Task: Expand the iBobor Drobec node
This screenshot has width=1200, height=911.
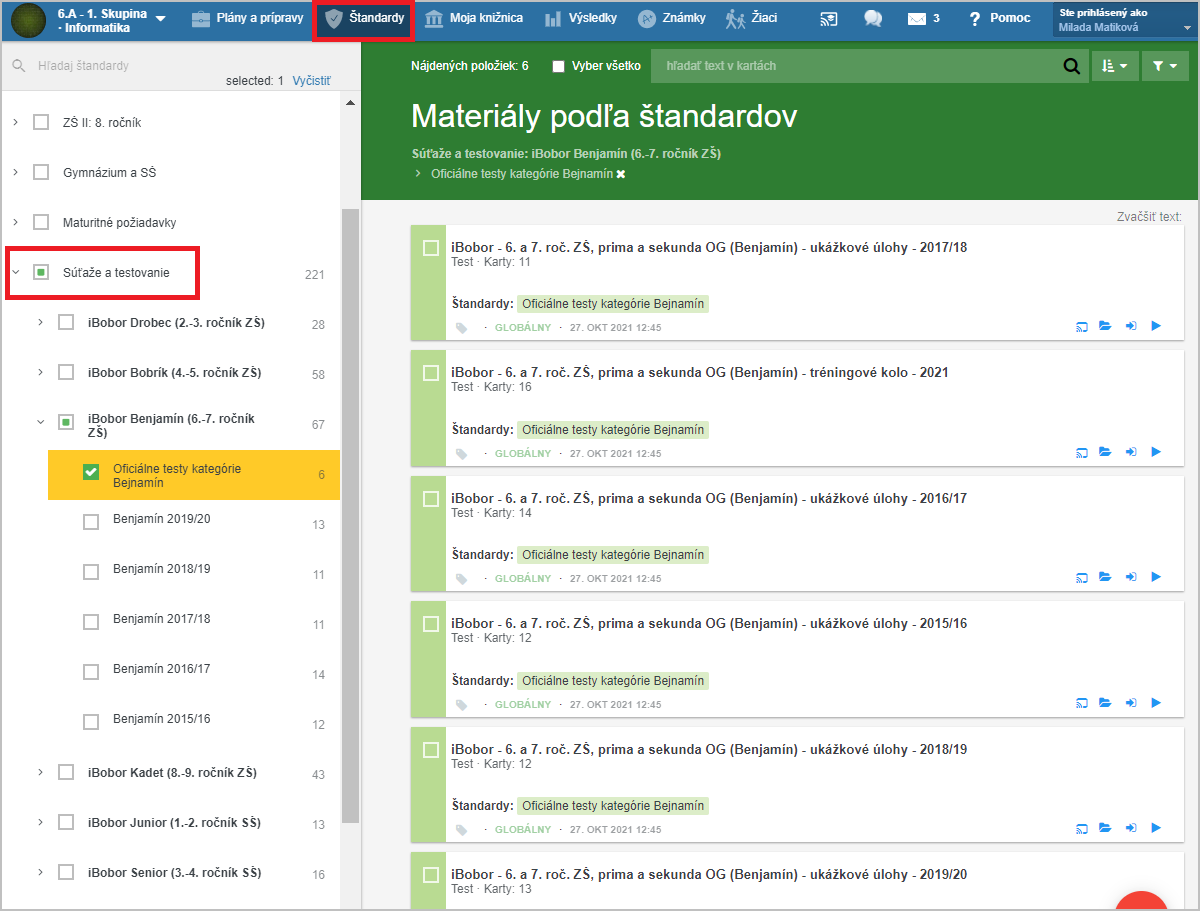Action: pyautogui.click(x=40, y=322)
